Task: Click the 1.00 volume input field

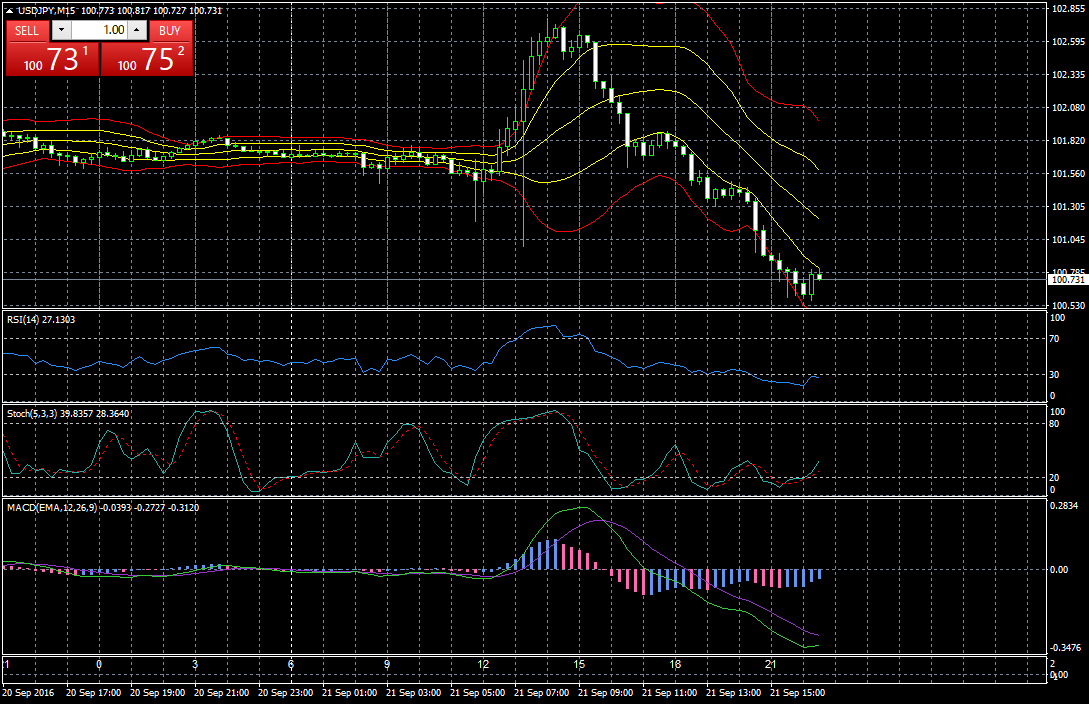Action: pyautogui.click(x=98, y=30)
